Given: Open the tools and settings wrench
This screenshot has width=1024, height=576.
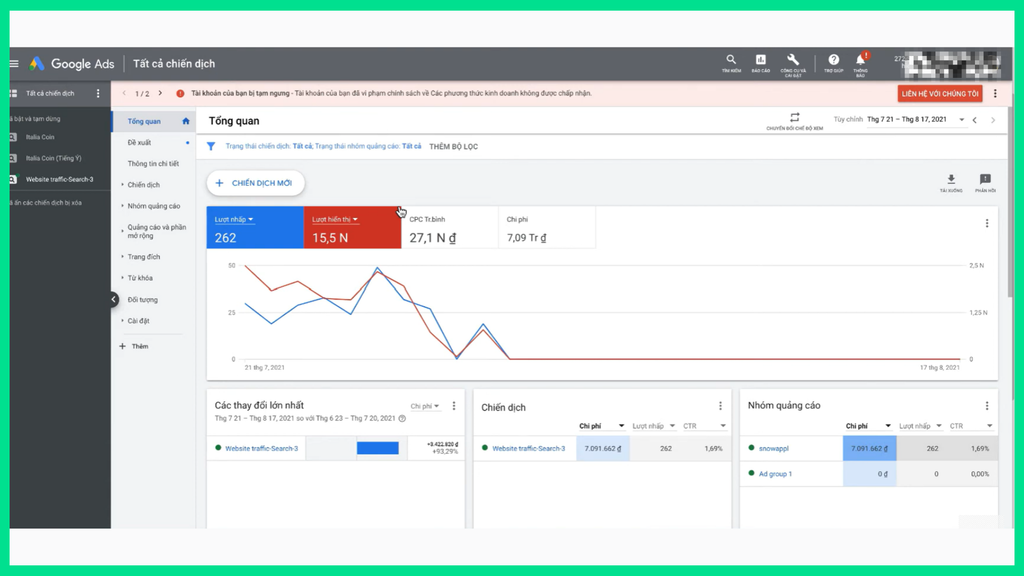Looking at the screenshot, I should point(793,64).
